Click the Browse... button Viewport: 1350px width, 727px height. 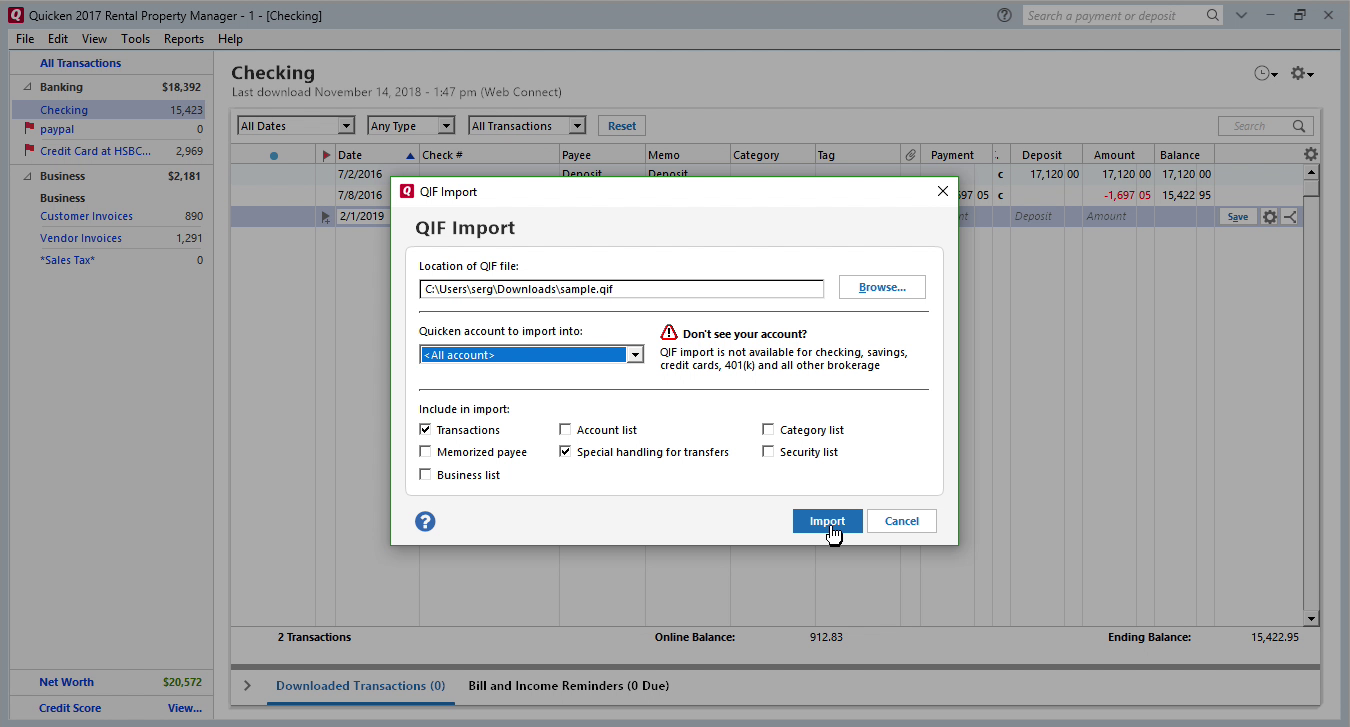click(x=882, y=287)
